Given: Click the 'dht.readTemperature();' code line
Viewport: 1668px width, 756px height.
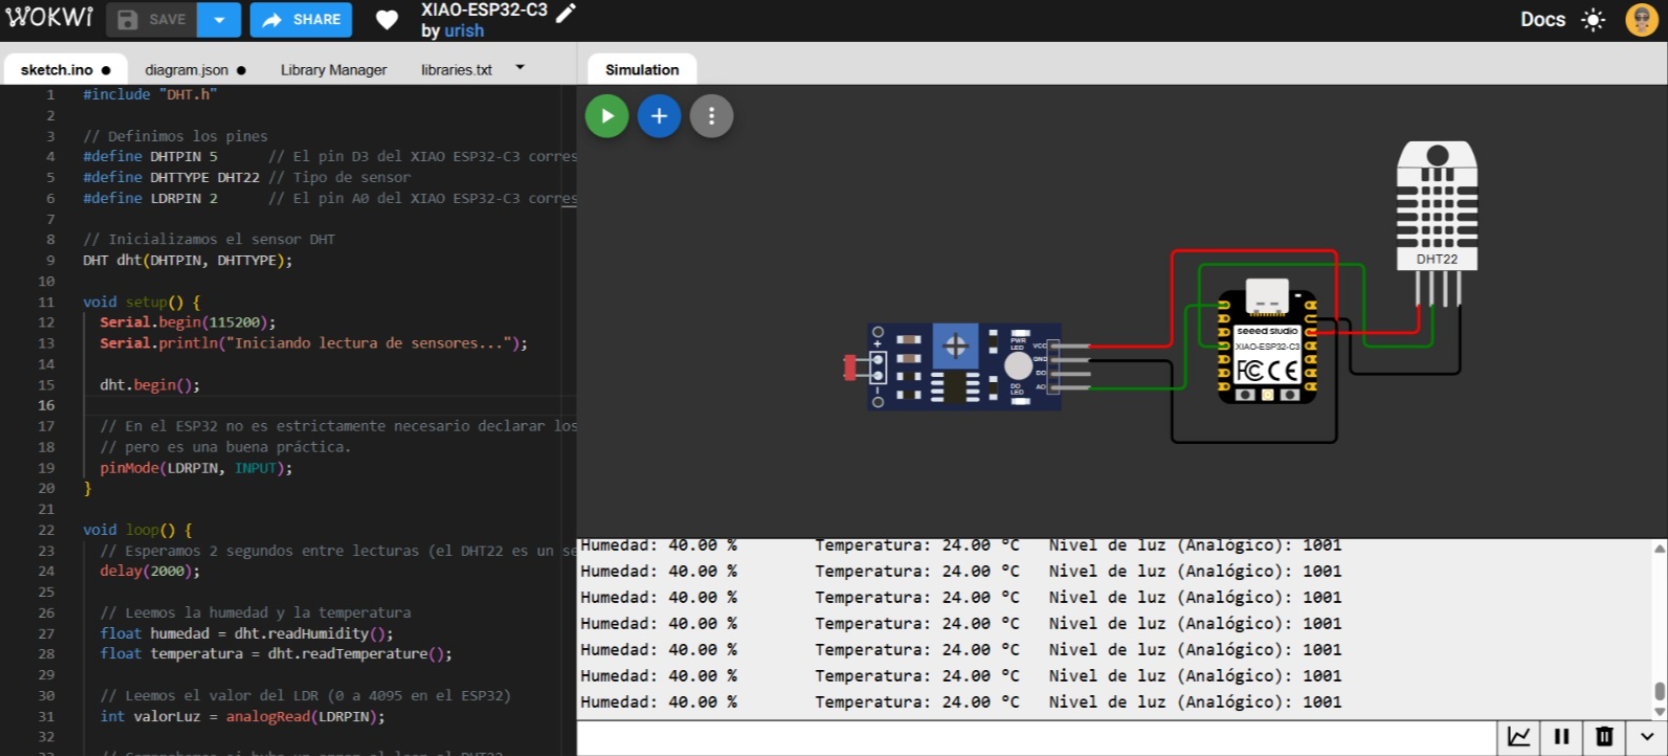Looking at the screenshot, I should pos(276,654).
